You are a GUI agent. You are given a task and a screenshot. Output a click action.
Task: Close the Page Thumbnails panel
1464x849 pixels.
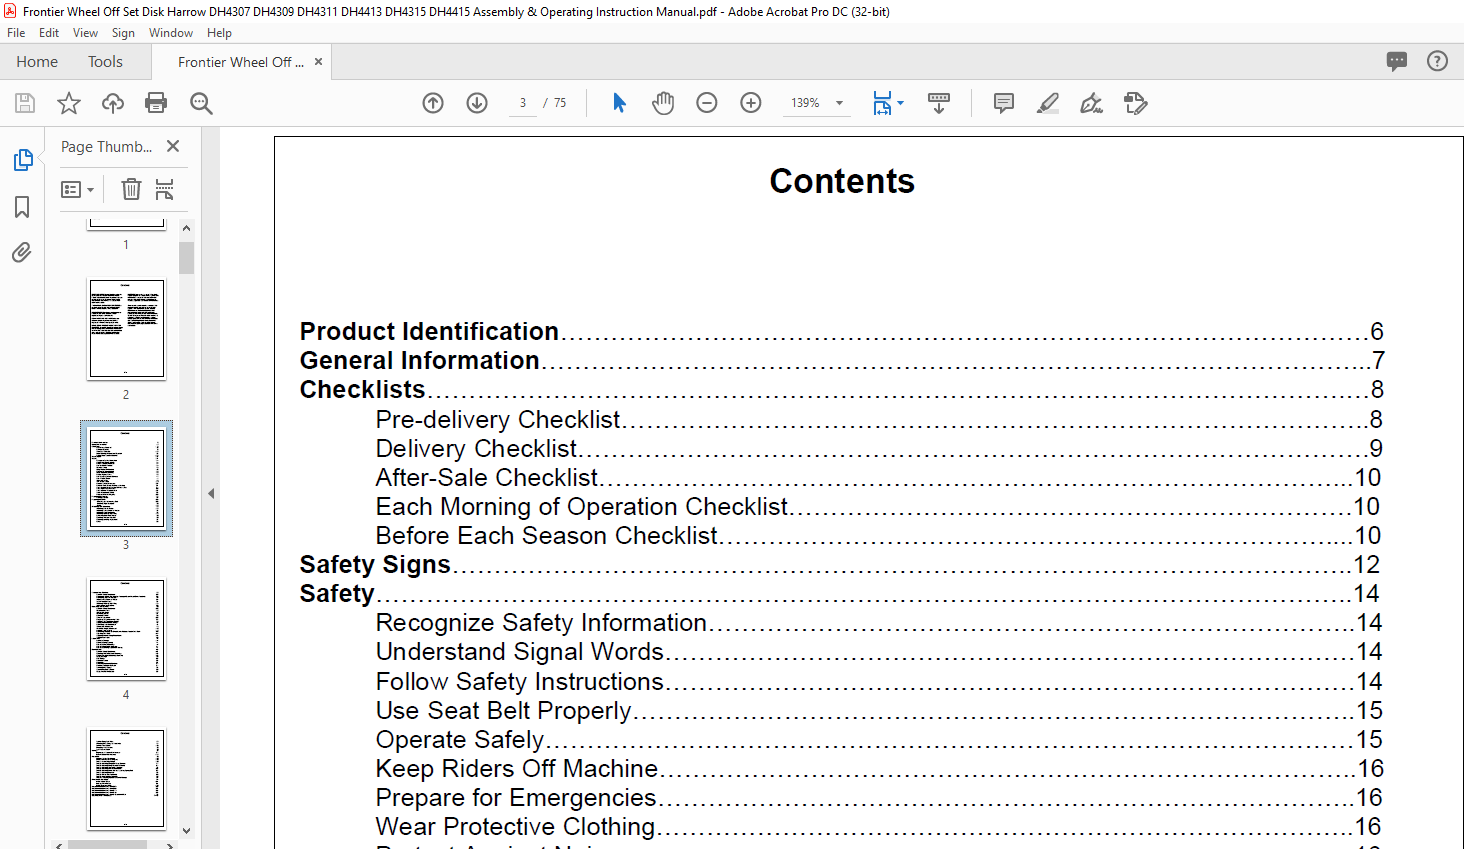(173, 146)
